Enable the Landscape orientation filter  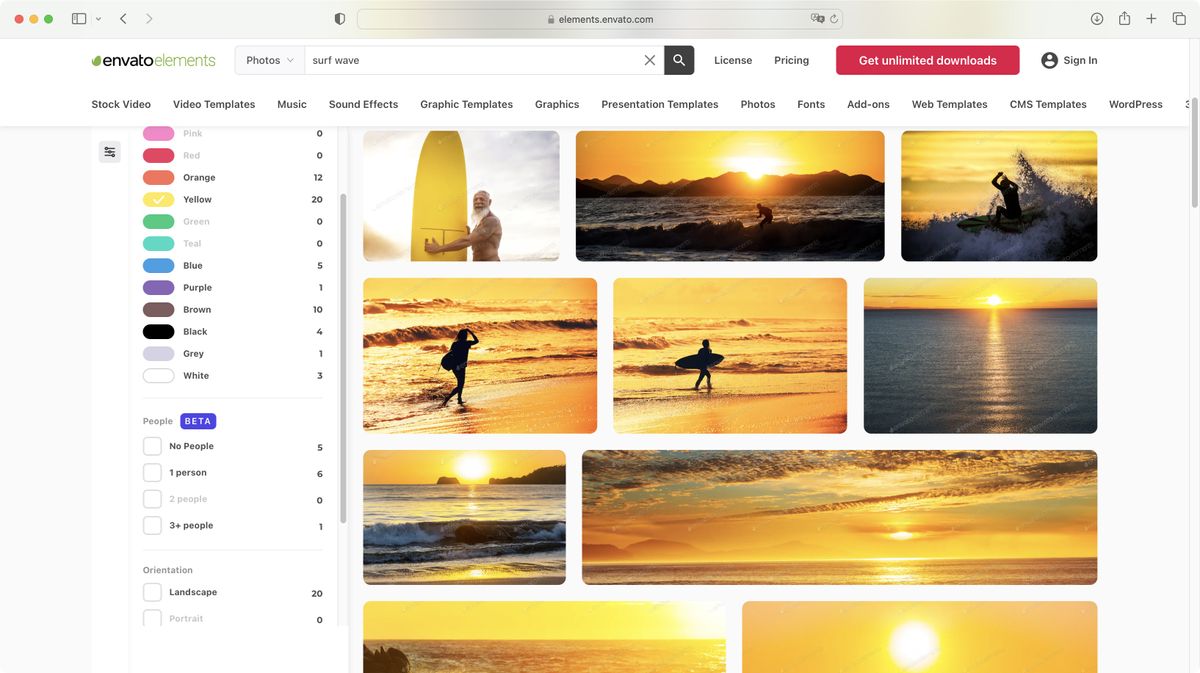click(152, 592)
